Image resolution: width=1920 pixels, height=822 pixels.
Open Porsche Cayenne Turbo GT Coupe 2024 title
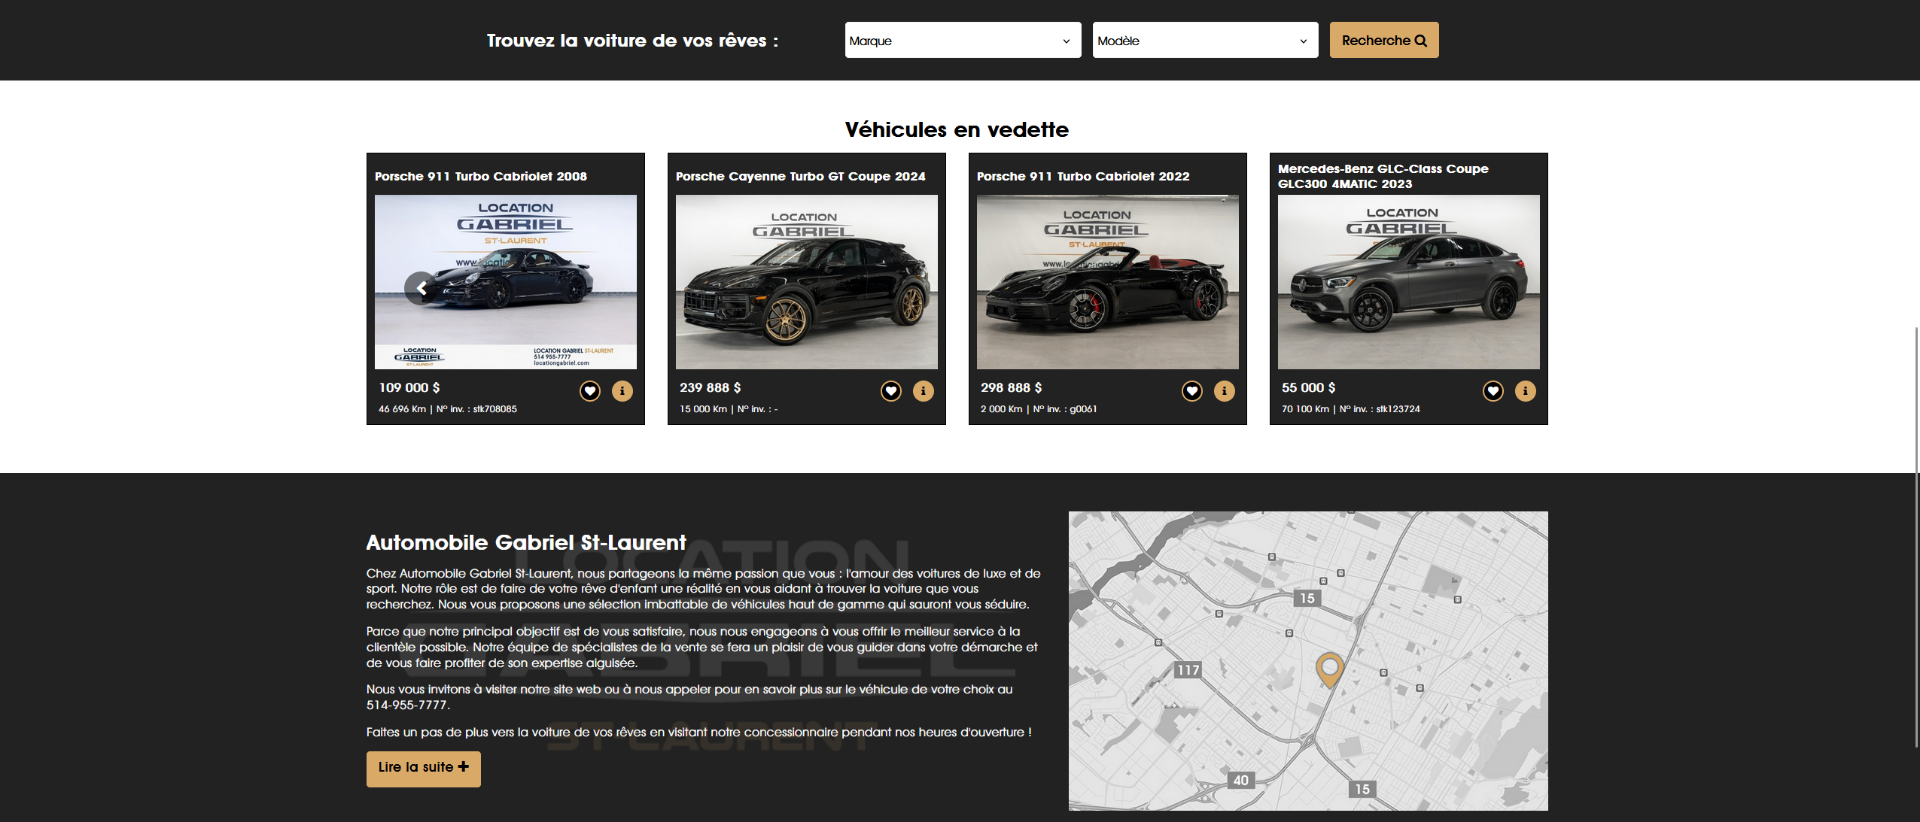pos(800,176)
